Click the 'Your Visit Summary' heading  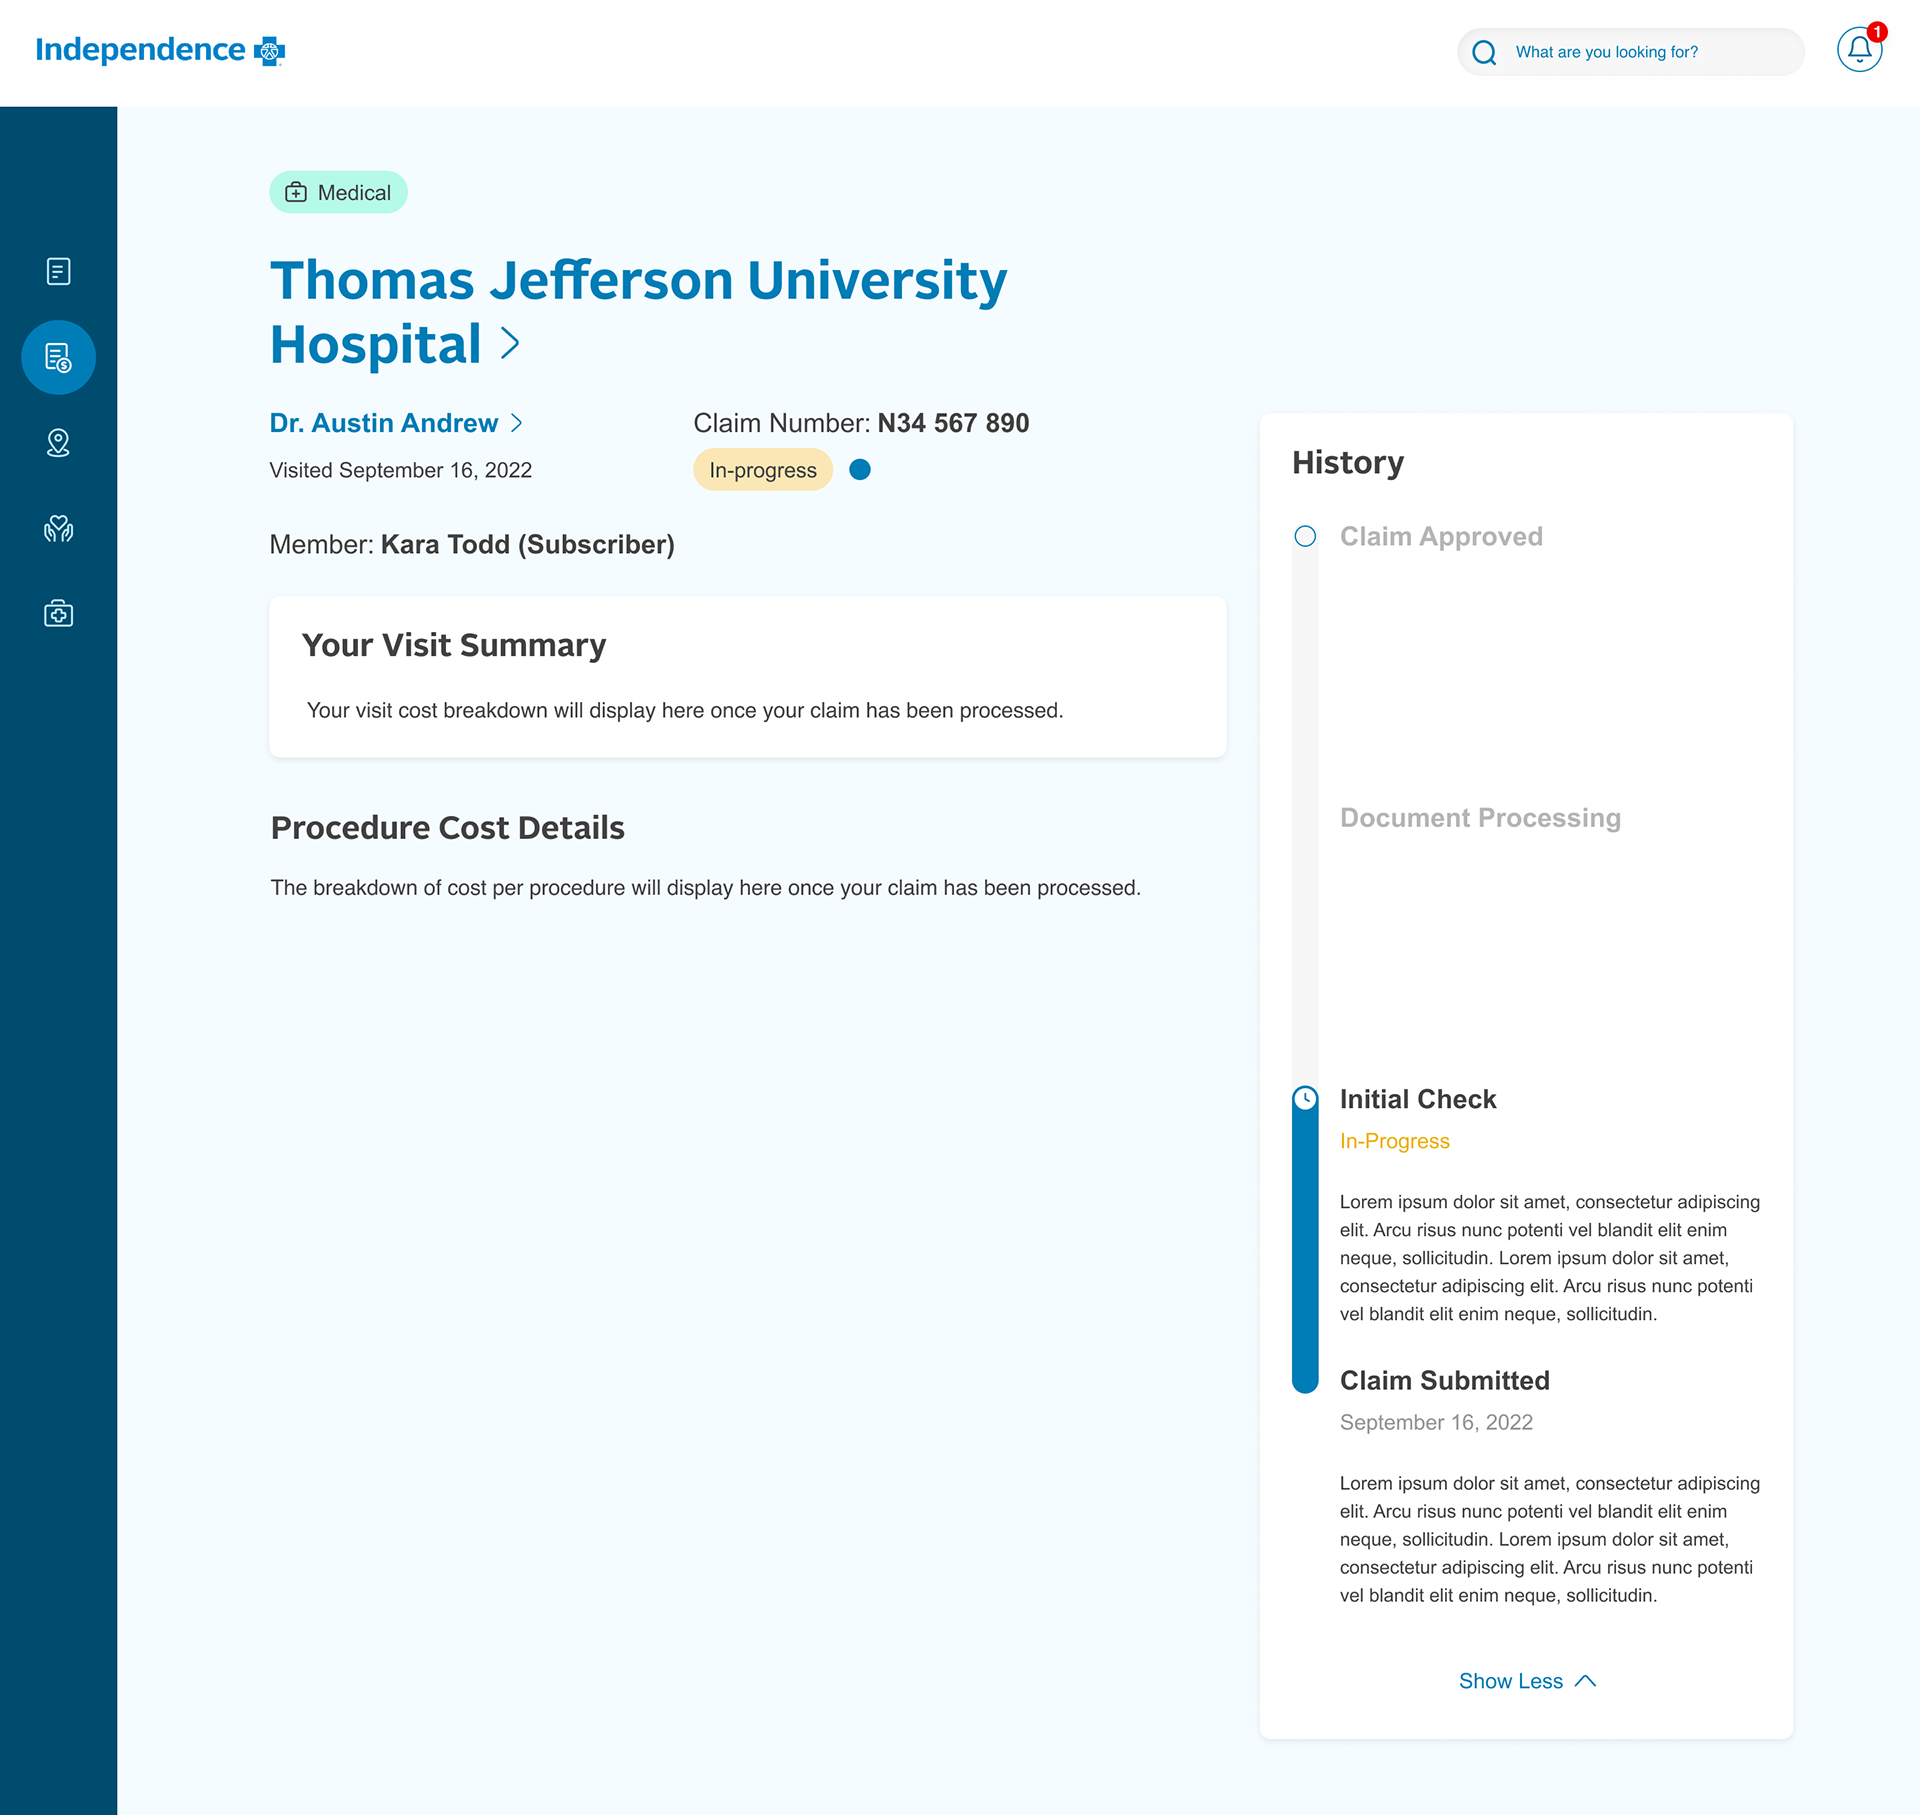pos(454,645)
